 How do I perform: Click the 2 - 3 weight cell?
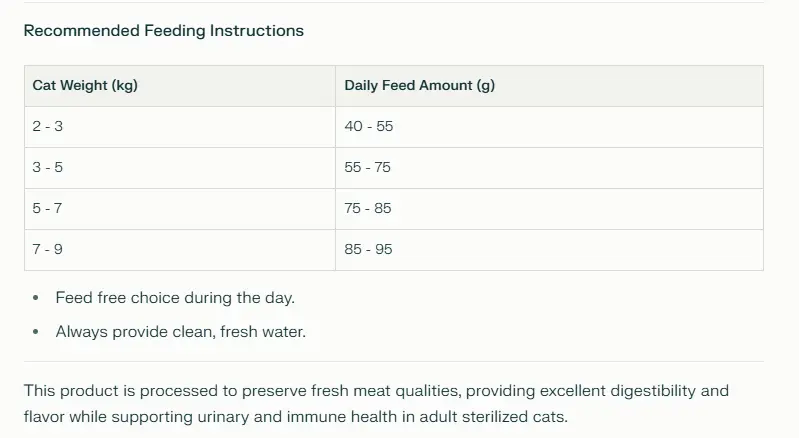(x=180, y=127)
